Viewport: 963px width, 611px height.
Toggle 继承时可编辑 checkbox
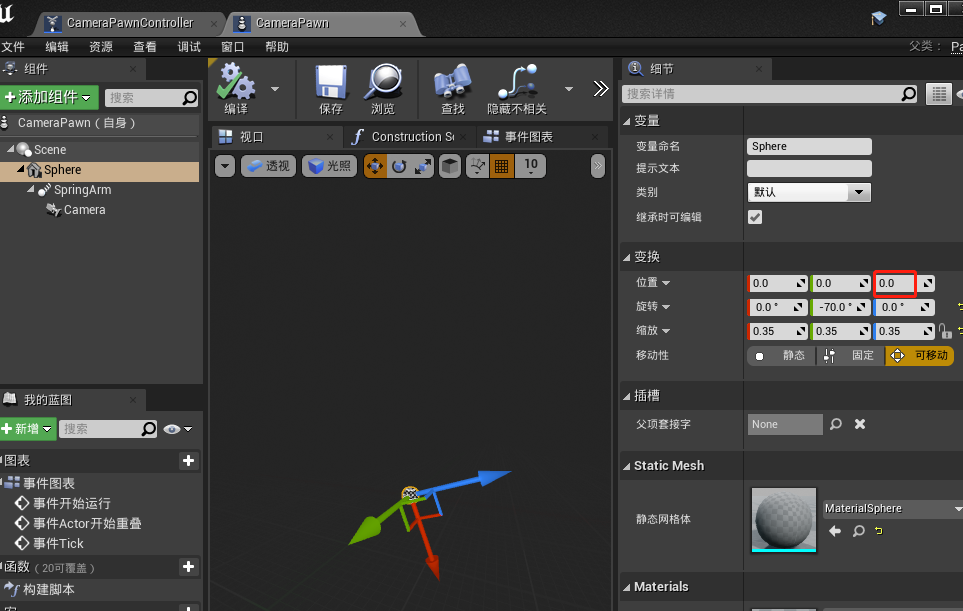point(755,217)
